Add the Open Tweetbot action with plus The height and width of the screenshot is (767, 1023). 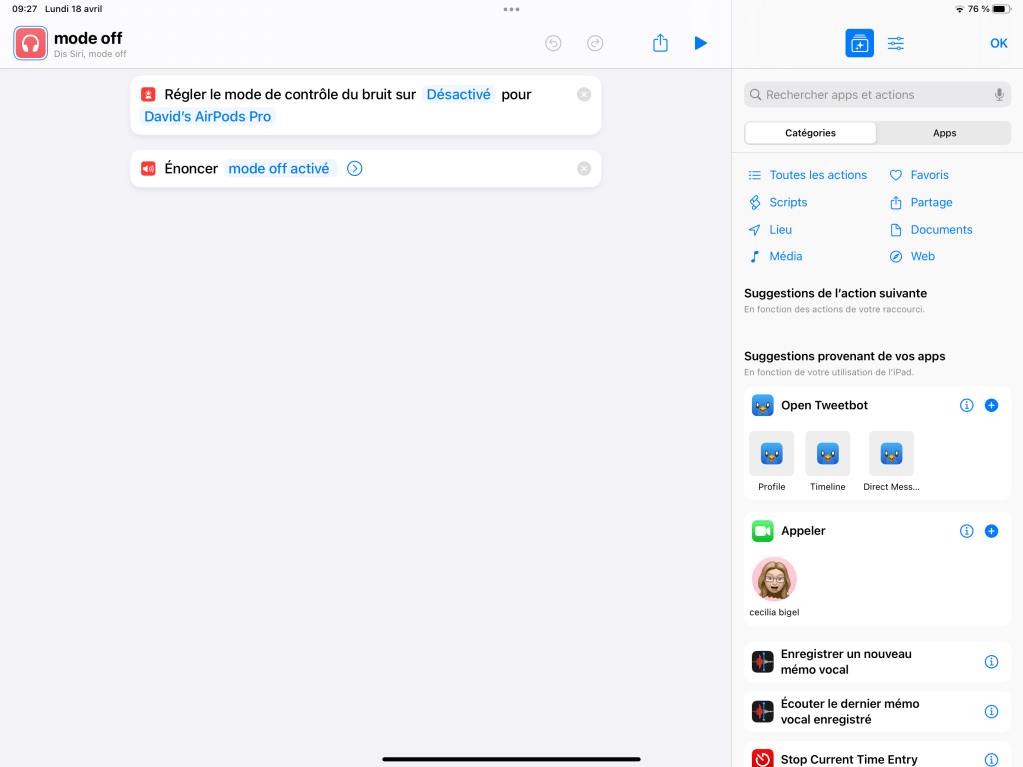pyautogui.click(x=991, y=405)
